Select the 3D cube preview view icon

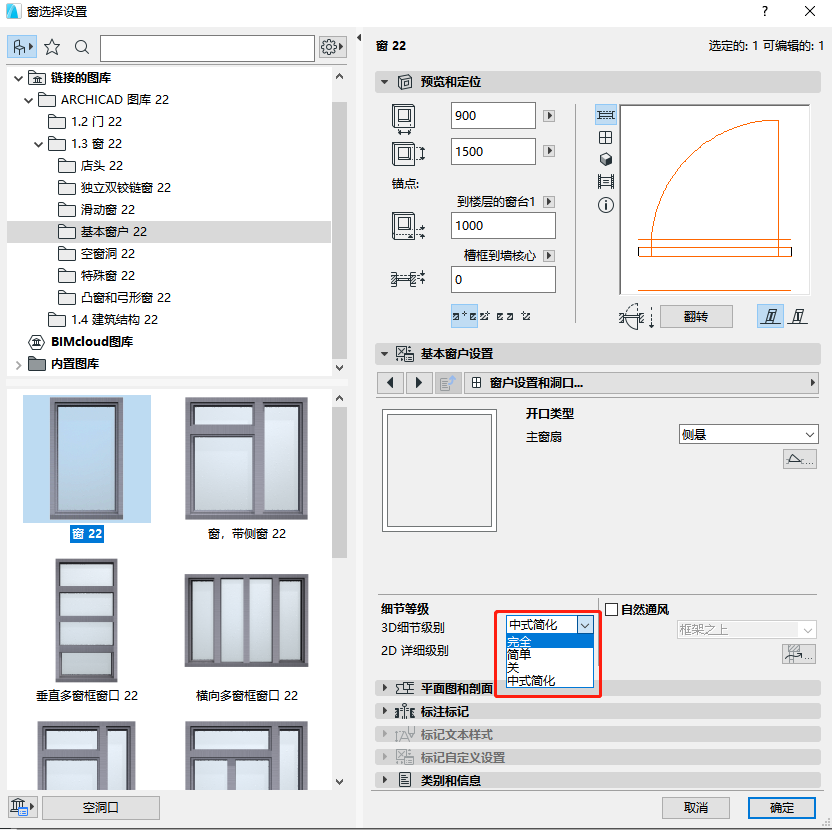pos(605,159)
